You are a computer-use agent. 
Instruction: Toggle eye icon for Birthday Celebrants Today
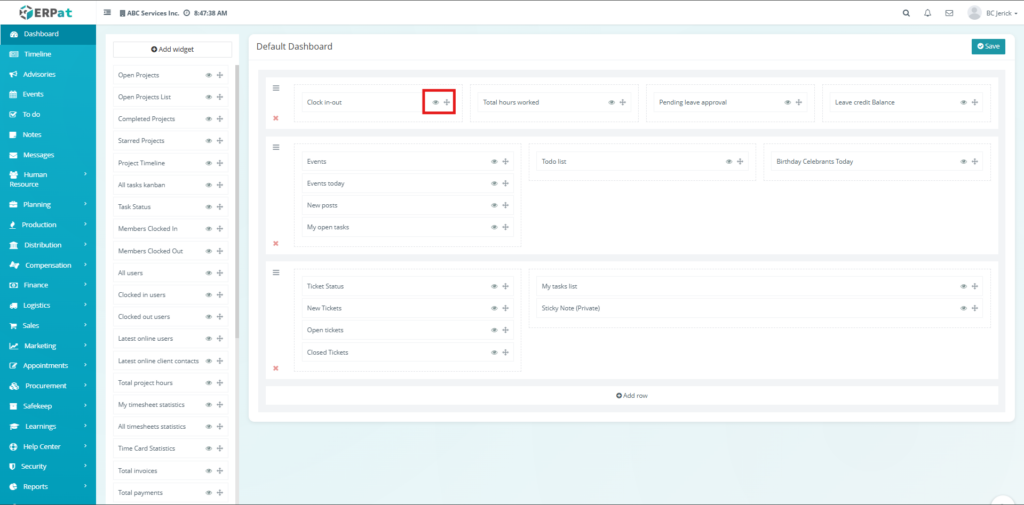(963, 161)
